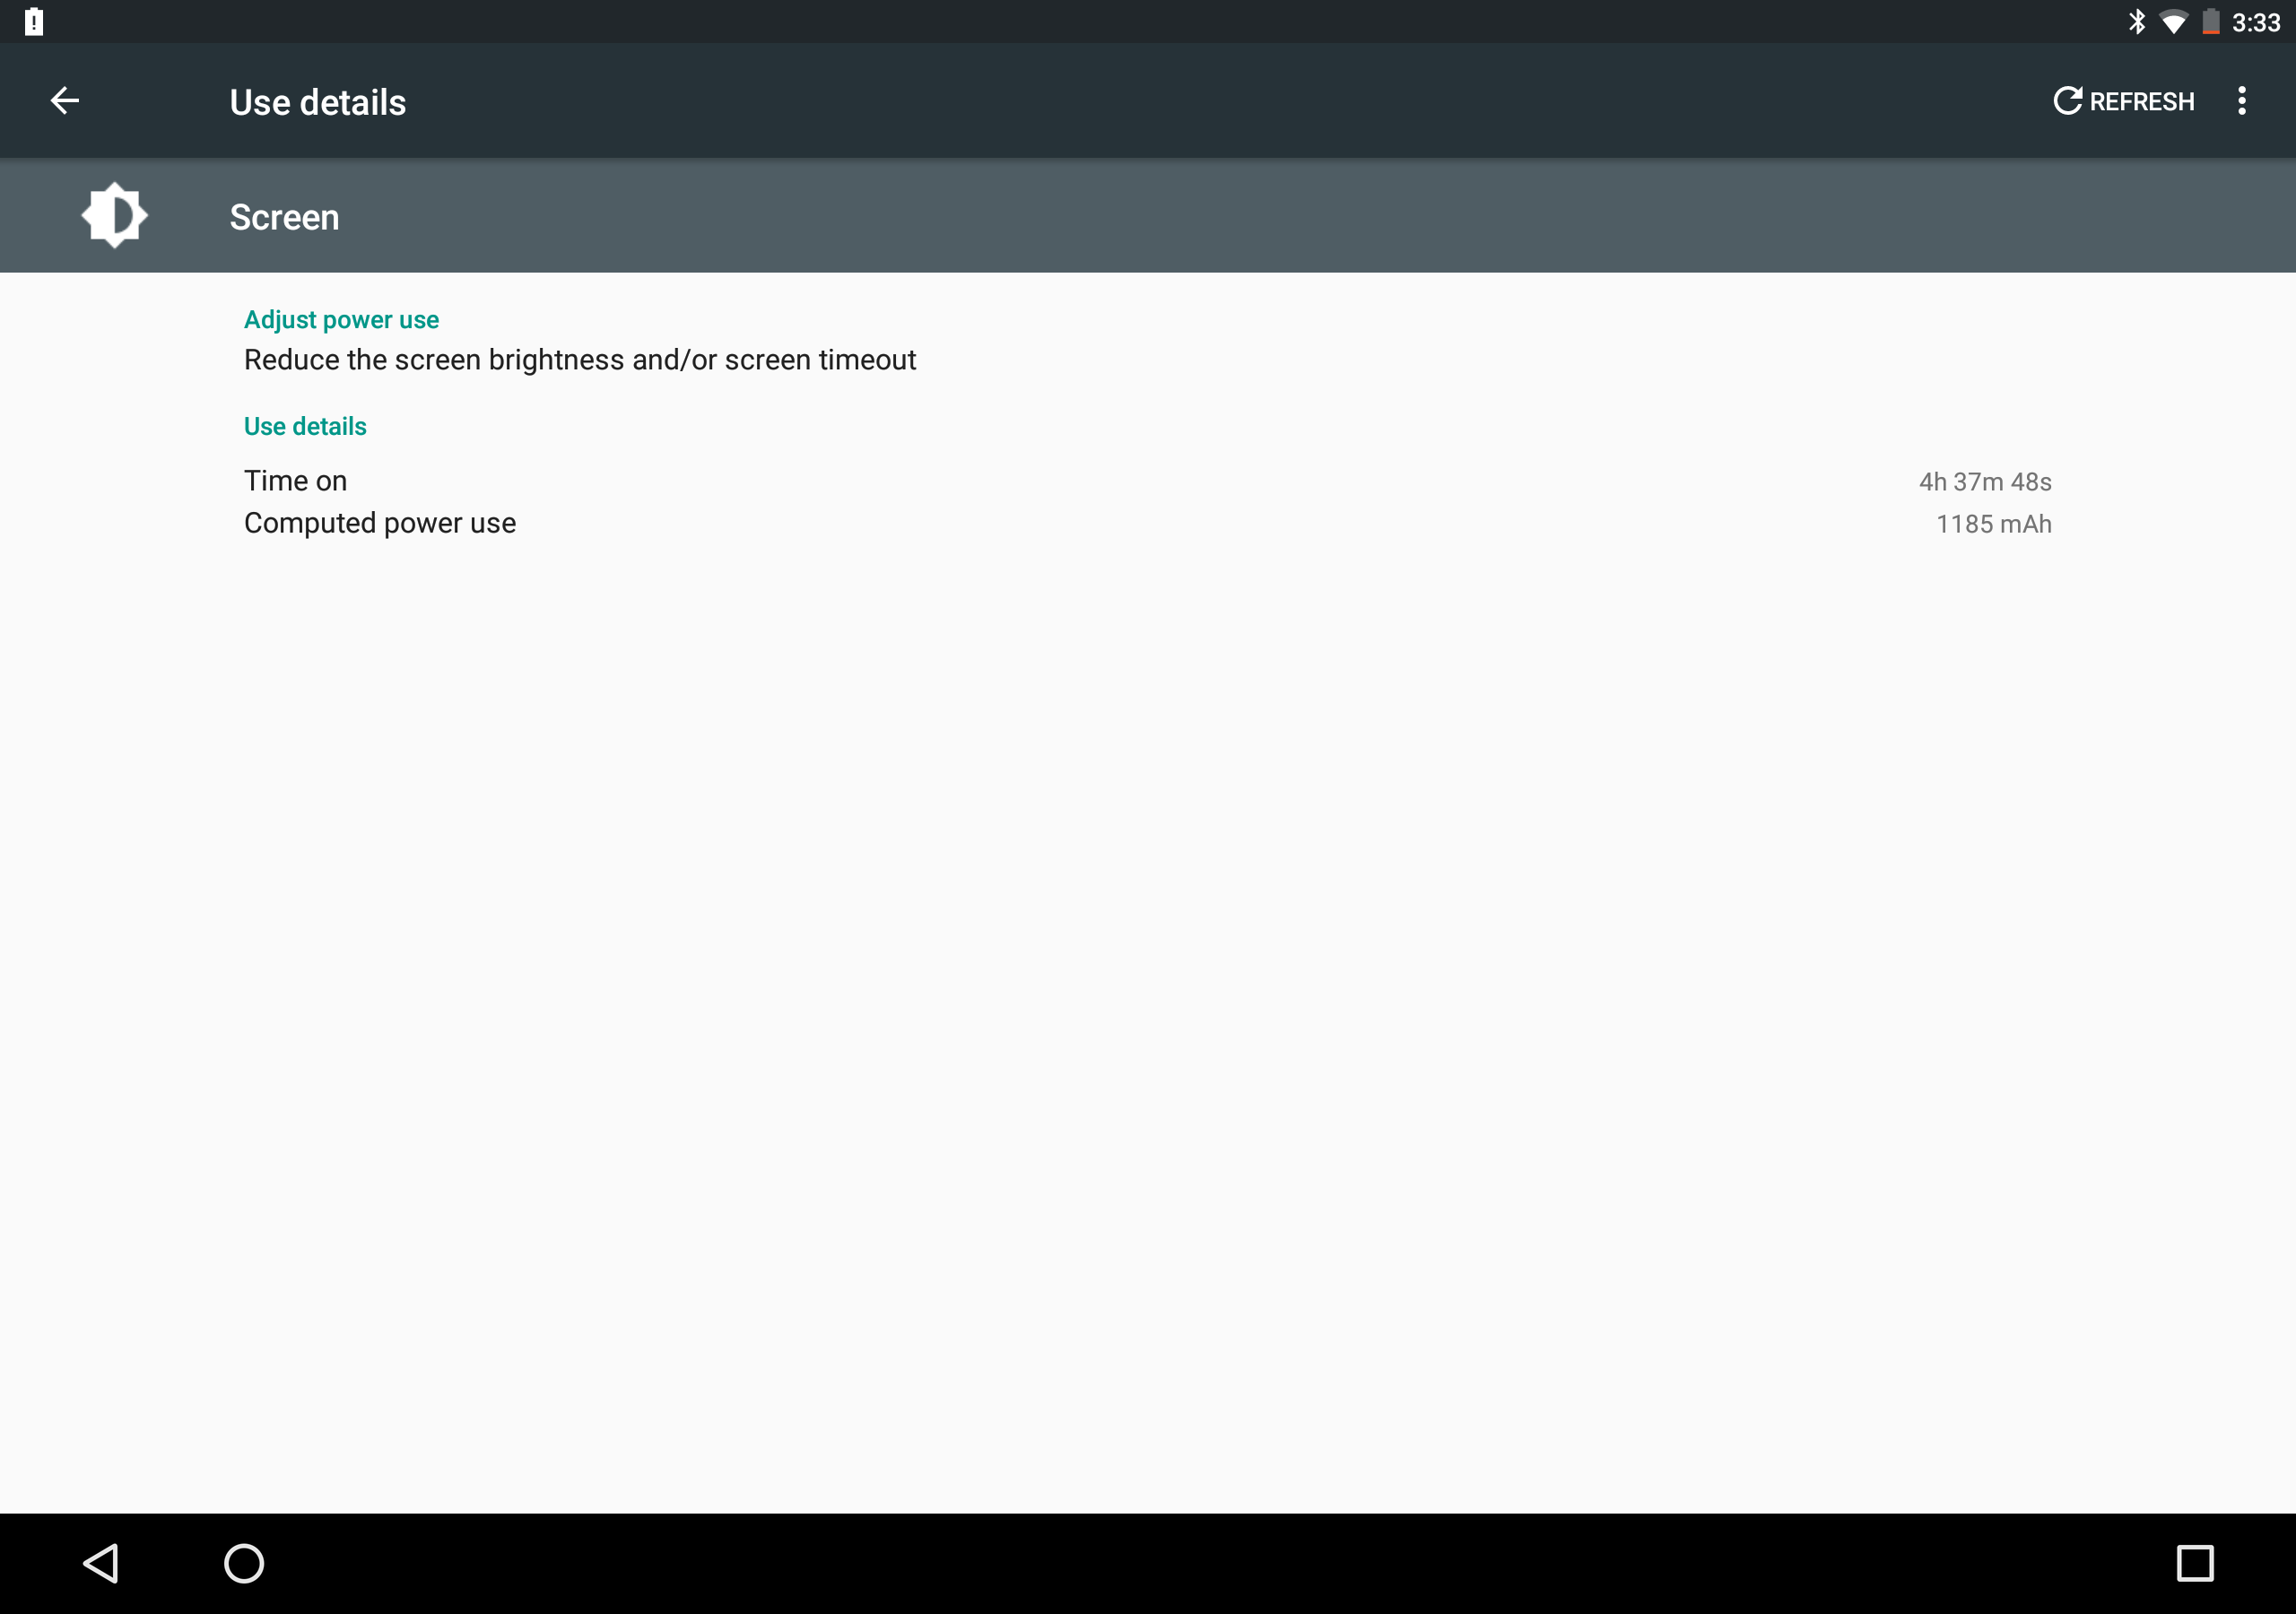The height and width of the screenshot is (1614, 2296).
Task: Tap the battery status bar icon
Action: click(x=2210, y=22)
